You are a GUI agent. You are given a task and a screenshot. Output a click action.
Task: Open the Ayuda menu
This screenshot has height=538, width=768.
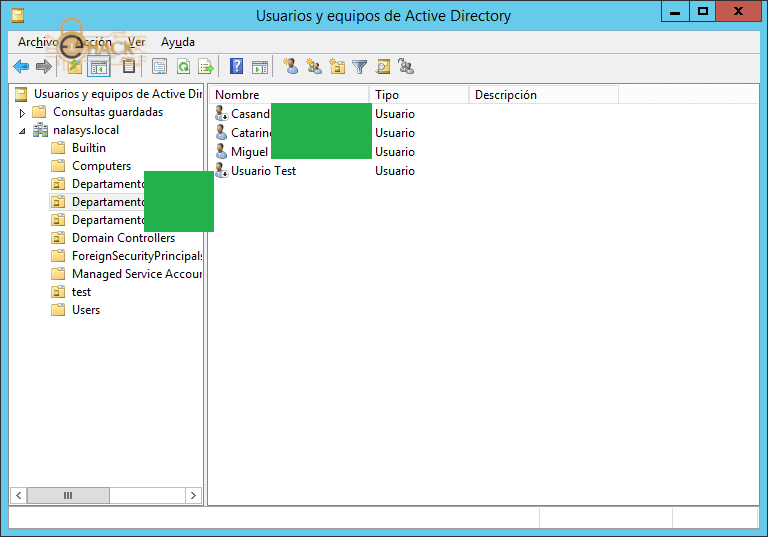tap(178, 42)
